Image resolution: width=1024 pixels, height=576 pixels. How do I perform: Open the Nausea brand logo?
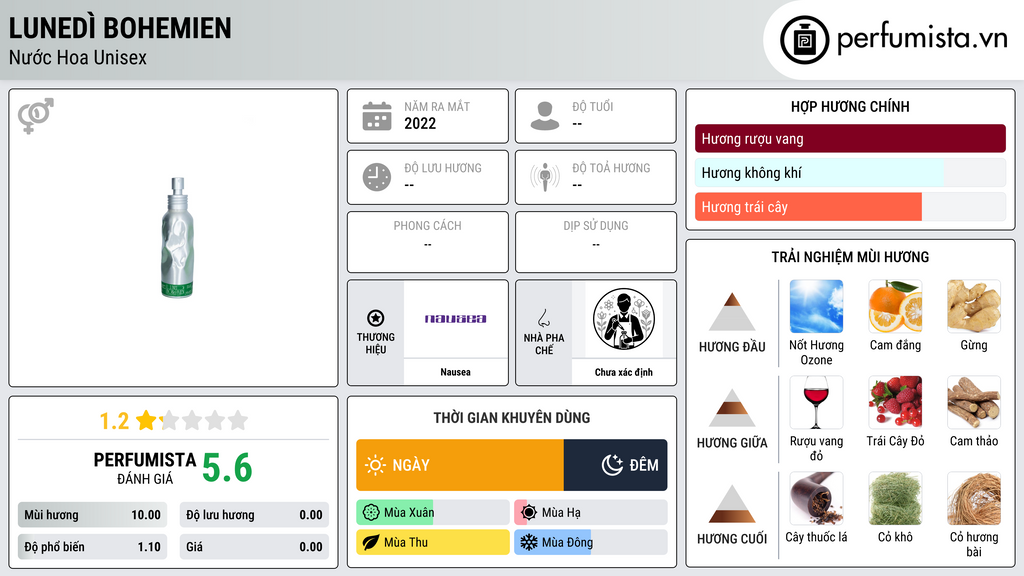(455, 319)
